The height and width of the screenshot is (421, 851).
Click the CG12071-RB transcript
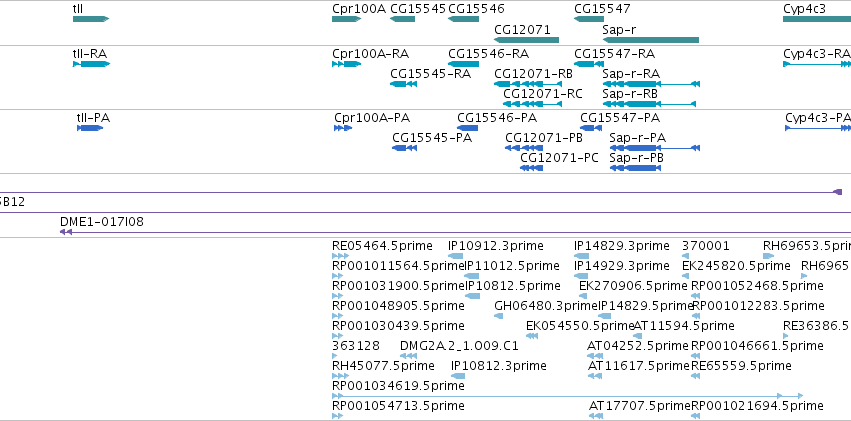(526, 84)
